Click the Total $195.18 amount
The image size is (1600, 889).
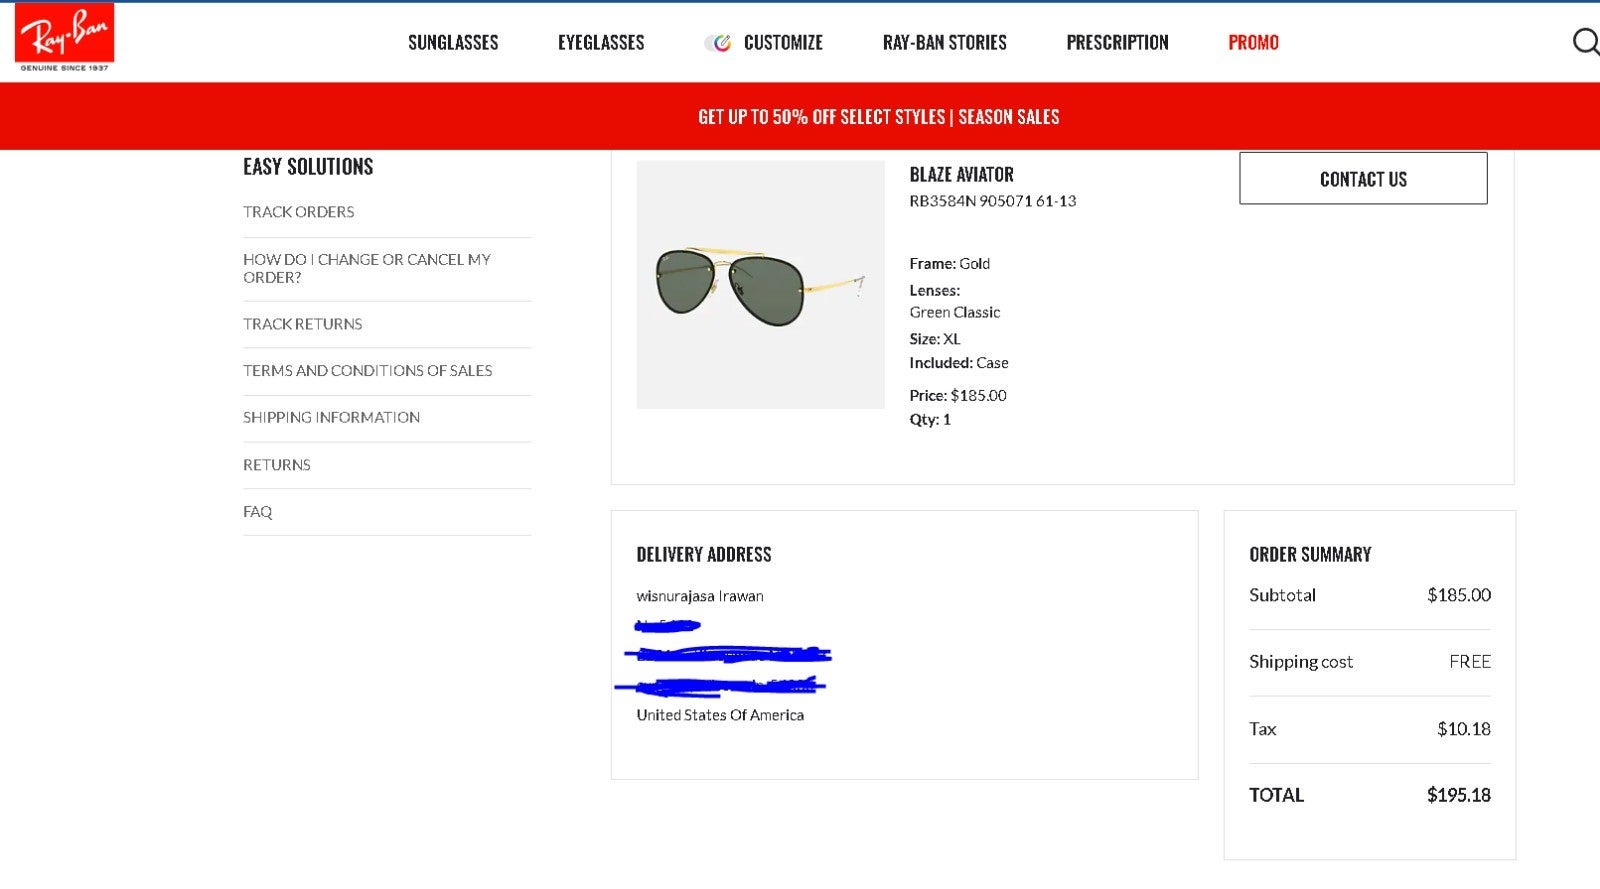pyautogui.click(x=1459, y=795)
